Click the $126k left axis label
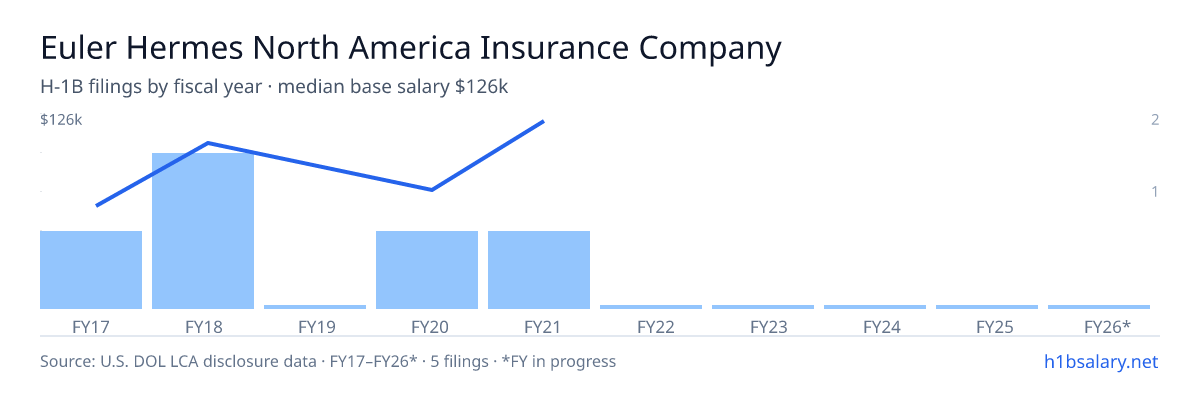The width and height of the screenshot is (1200, 400). pos(61,120)
